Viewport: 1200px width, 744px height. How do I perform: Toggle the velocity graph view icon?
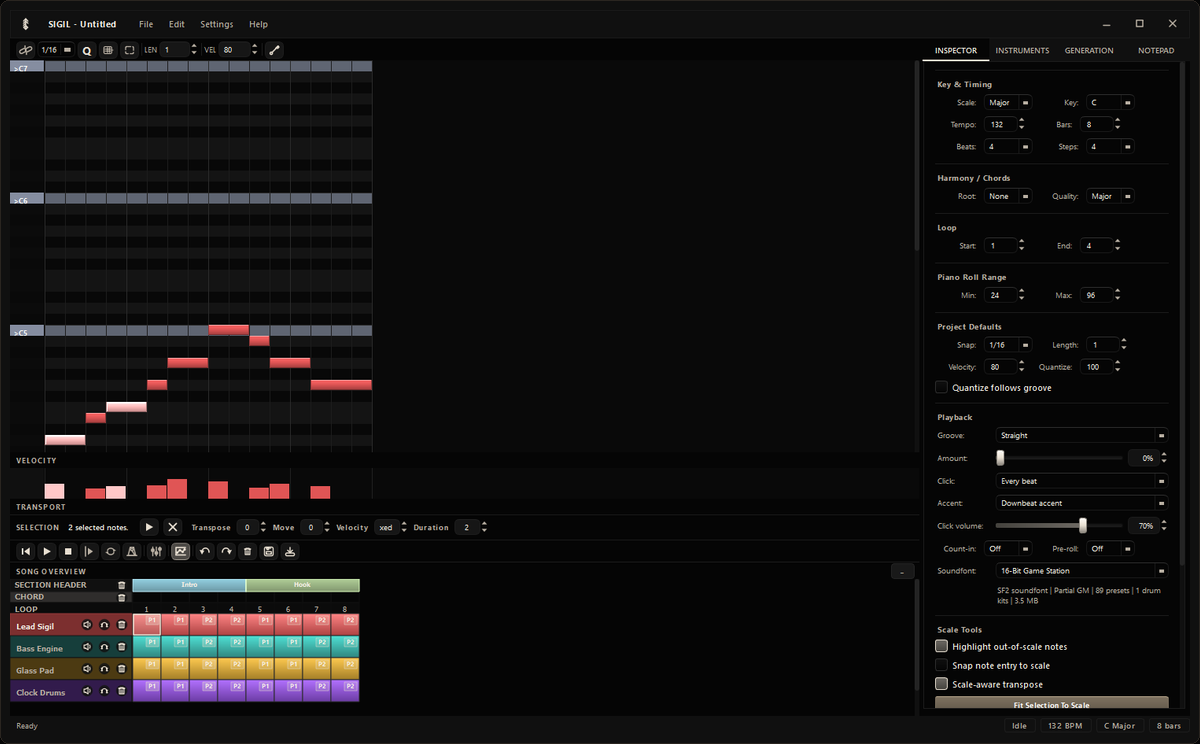point(180,551)
